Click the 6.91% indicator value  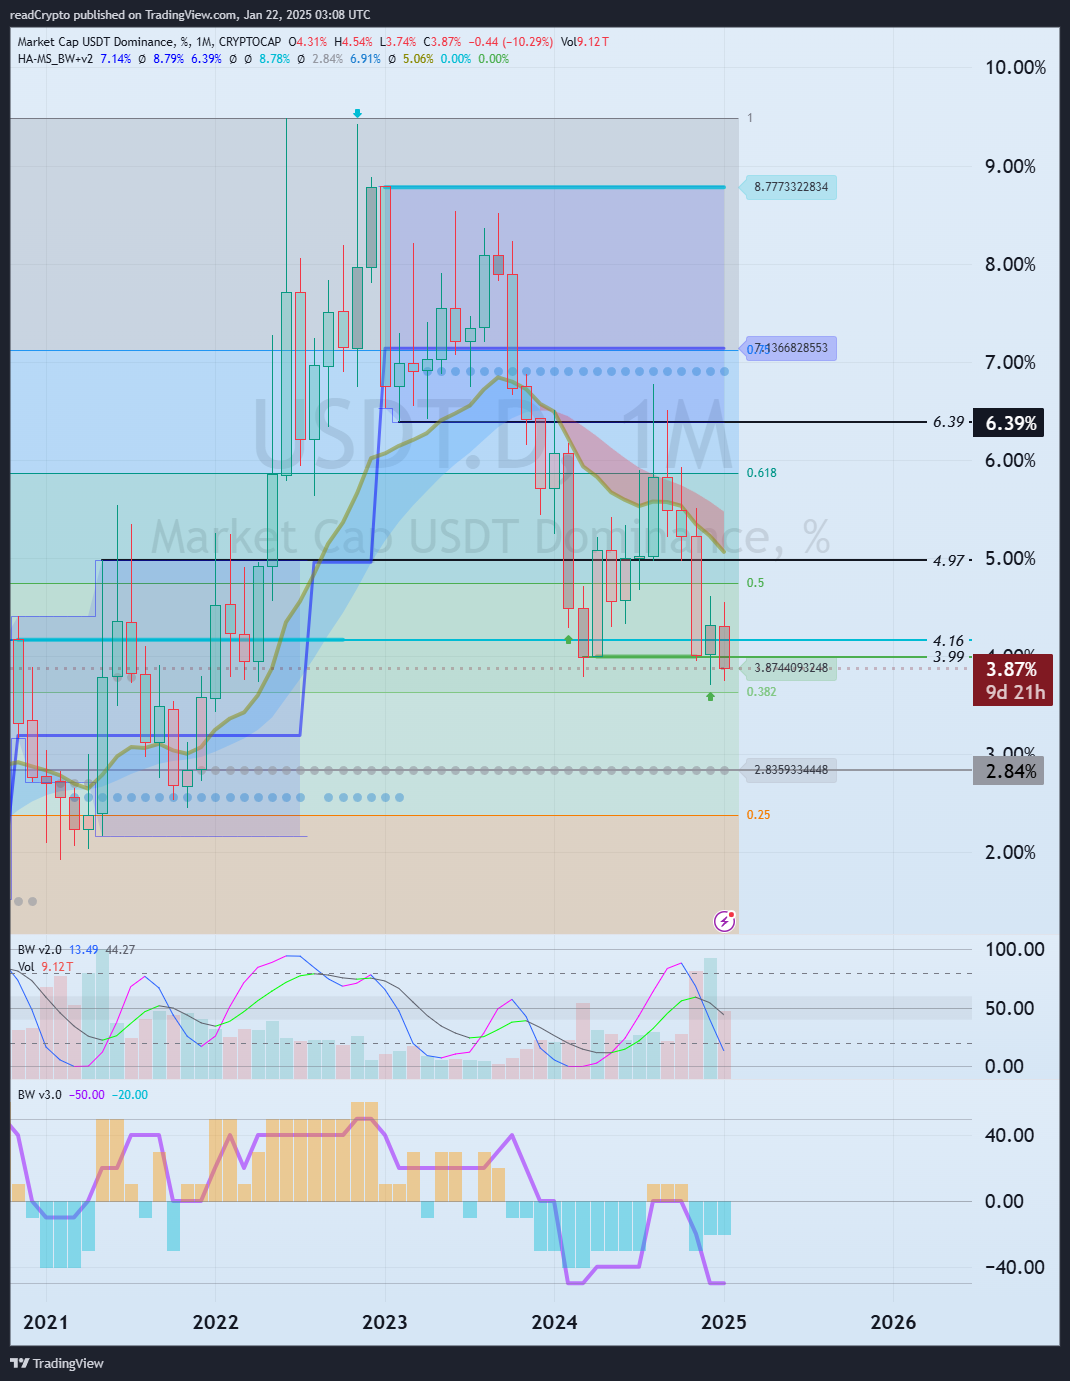[365, 59]
